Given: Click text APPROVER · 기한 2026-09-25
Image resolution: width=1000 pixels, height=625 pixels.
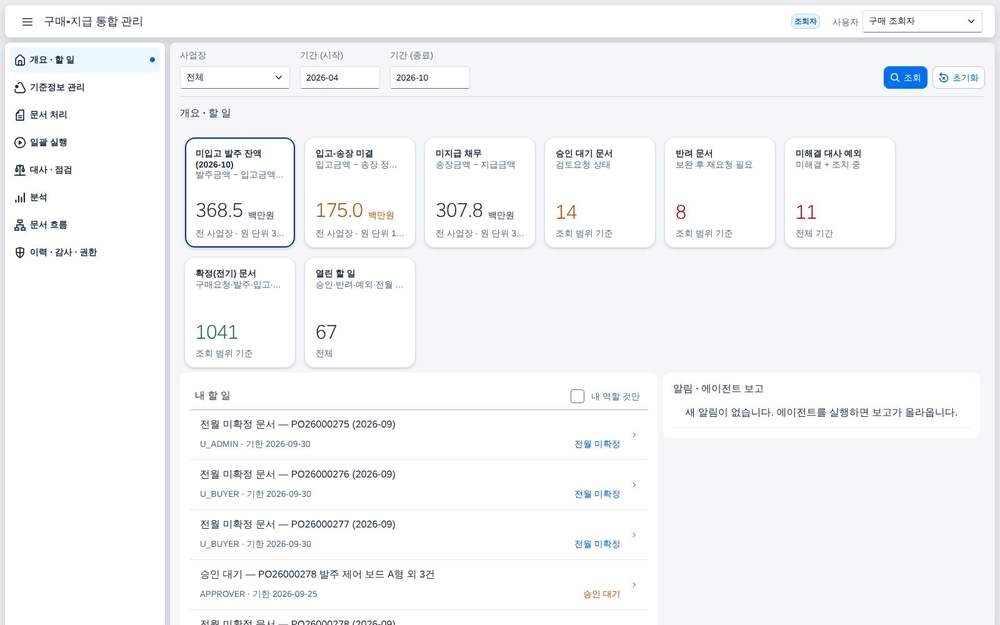Looking at the screenshot, I should (x=258, y=594).
